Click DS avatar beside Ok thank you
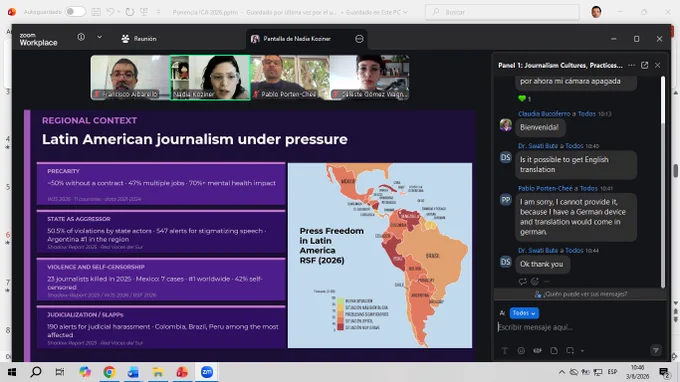The image size is (680, 382). click(x=506, y=262)
